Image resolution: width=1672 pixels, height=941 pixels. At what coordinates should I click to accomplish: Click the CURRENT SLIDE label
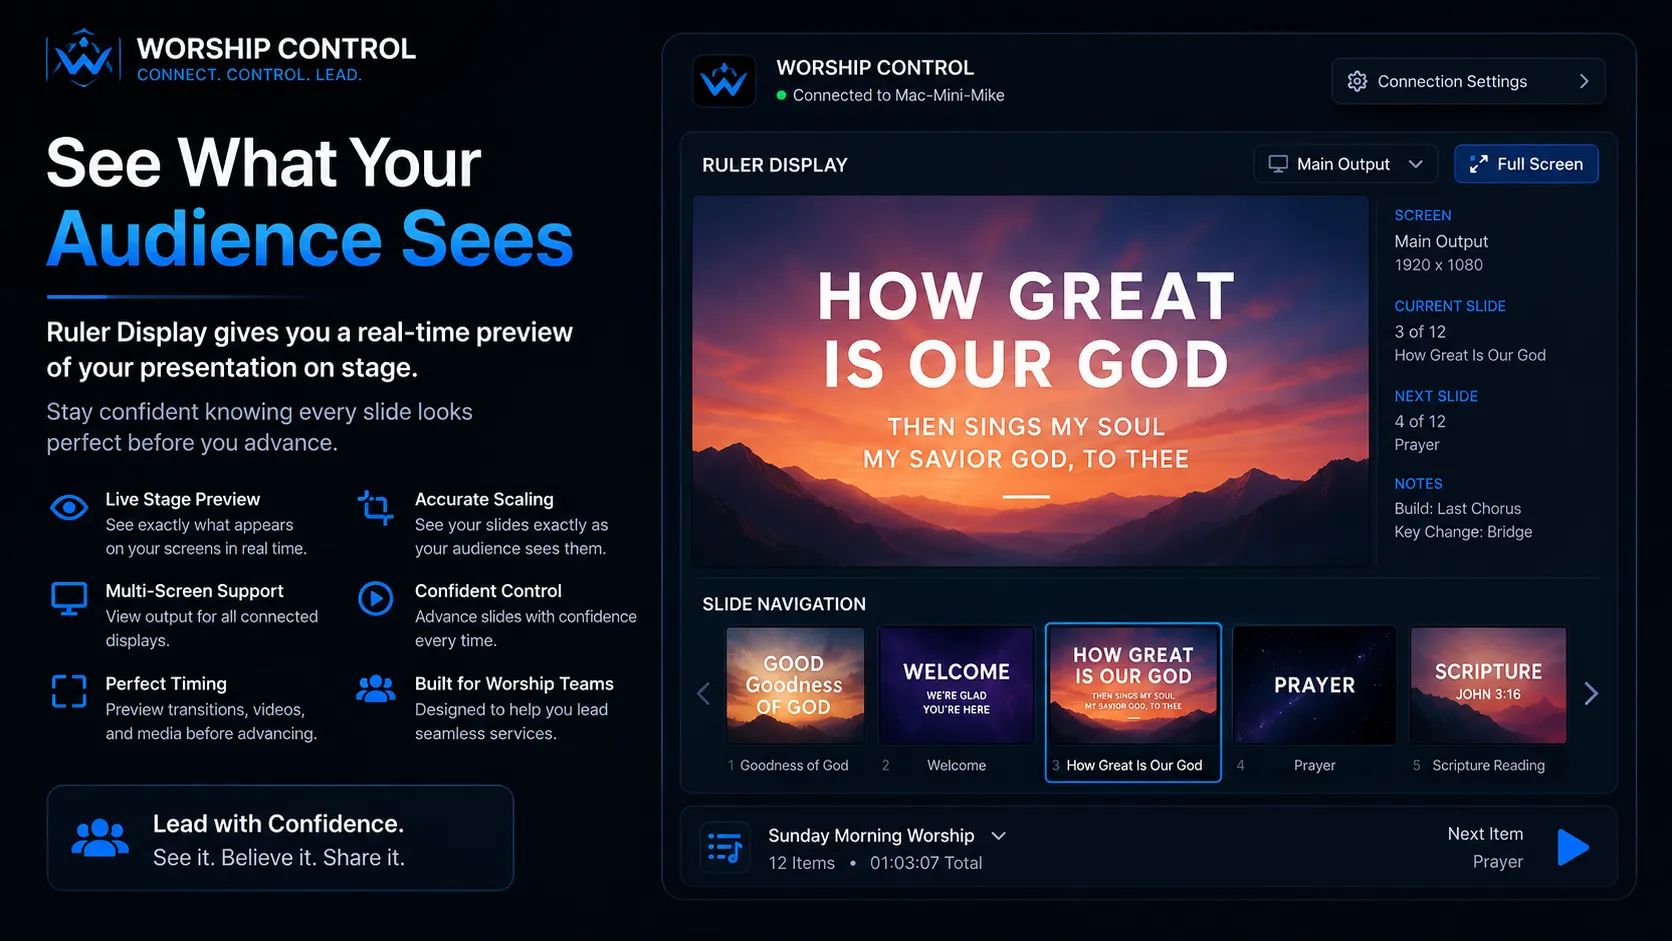click(1450, 306)
